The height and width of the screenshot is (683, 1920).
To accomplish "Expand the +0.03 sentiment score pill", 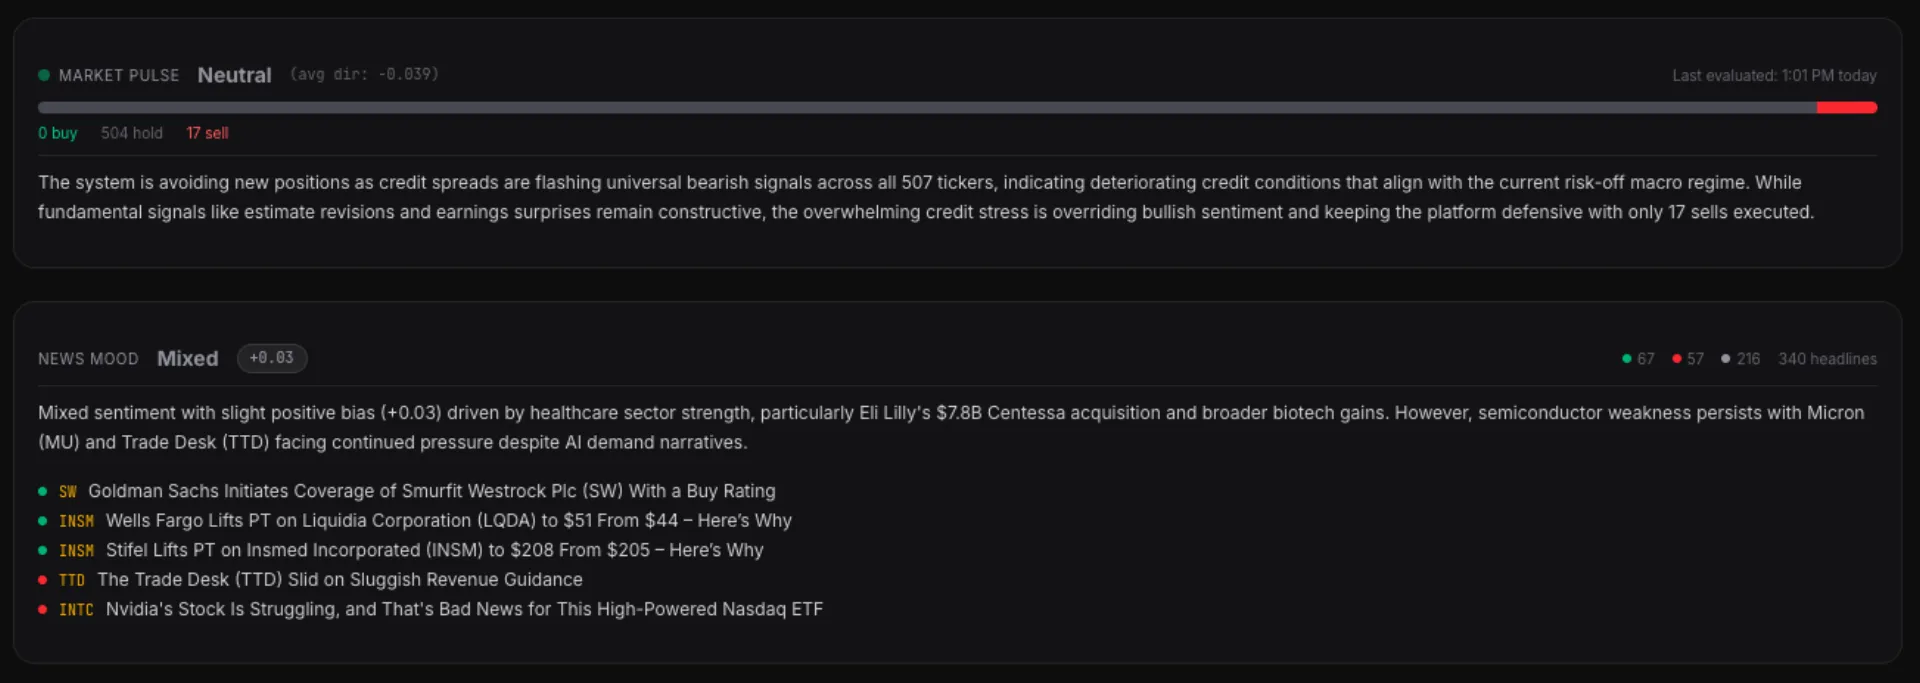I will [x=271, y=358].
